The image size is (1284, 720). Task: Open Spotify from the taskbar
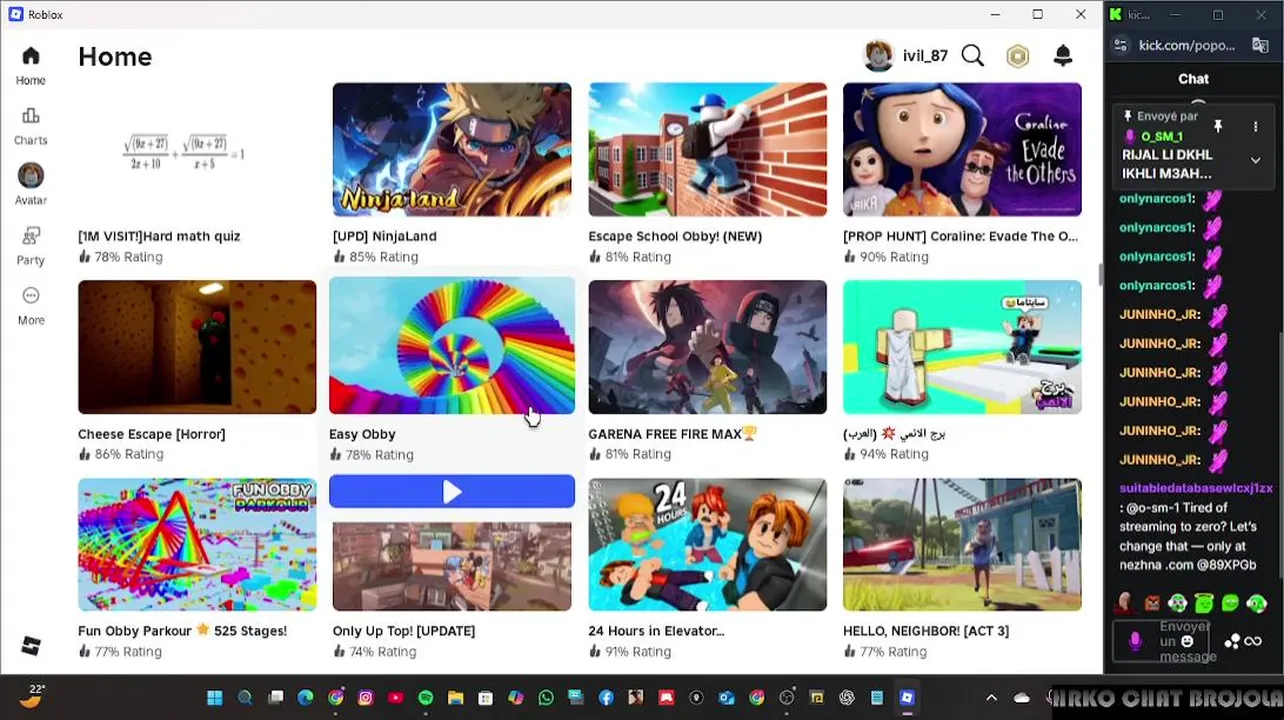426,698
